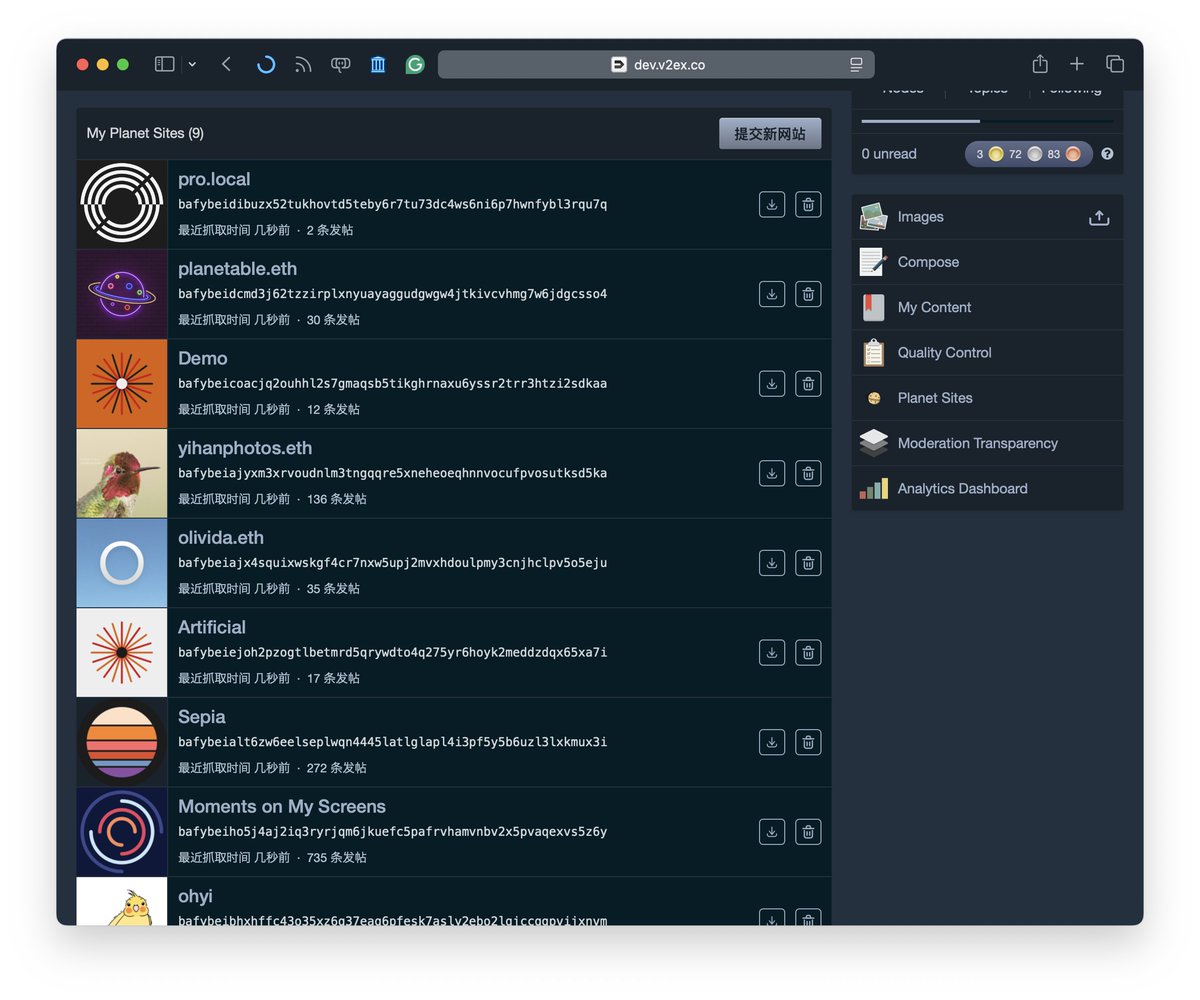
Task: Download the Demo site
Action: [x=772, y=383]
